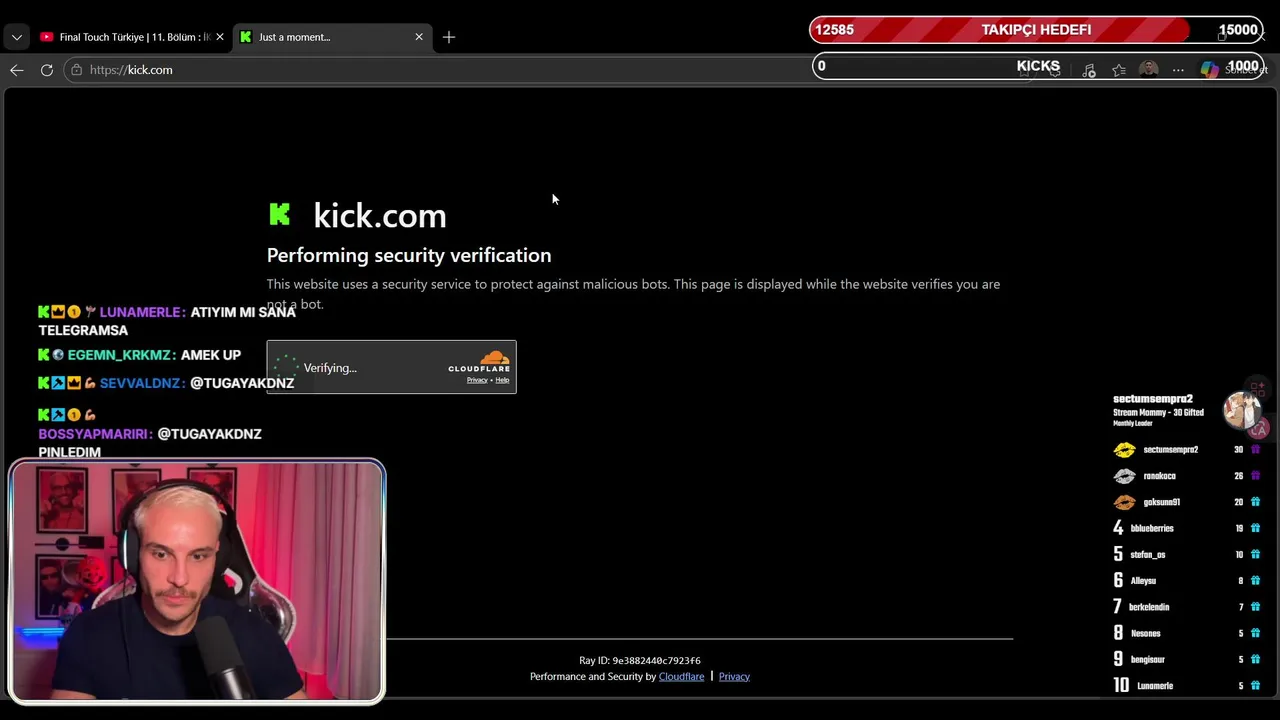1280x720 pixels.
Task: Open the browser profile avatar
Action: click(1149, 69)
